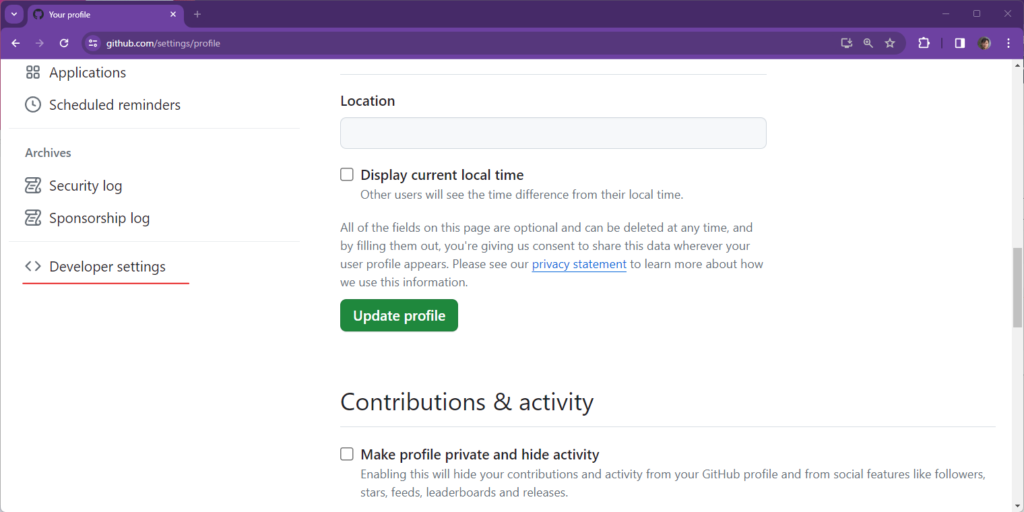Enable Display current local time
The image size is (1024, 512).
coord(347,174)
